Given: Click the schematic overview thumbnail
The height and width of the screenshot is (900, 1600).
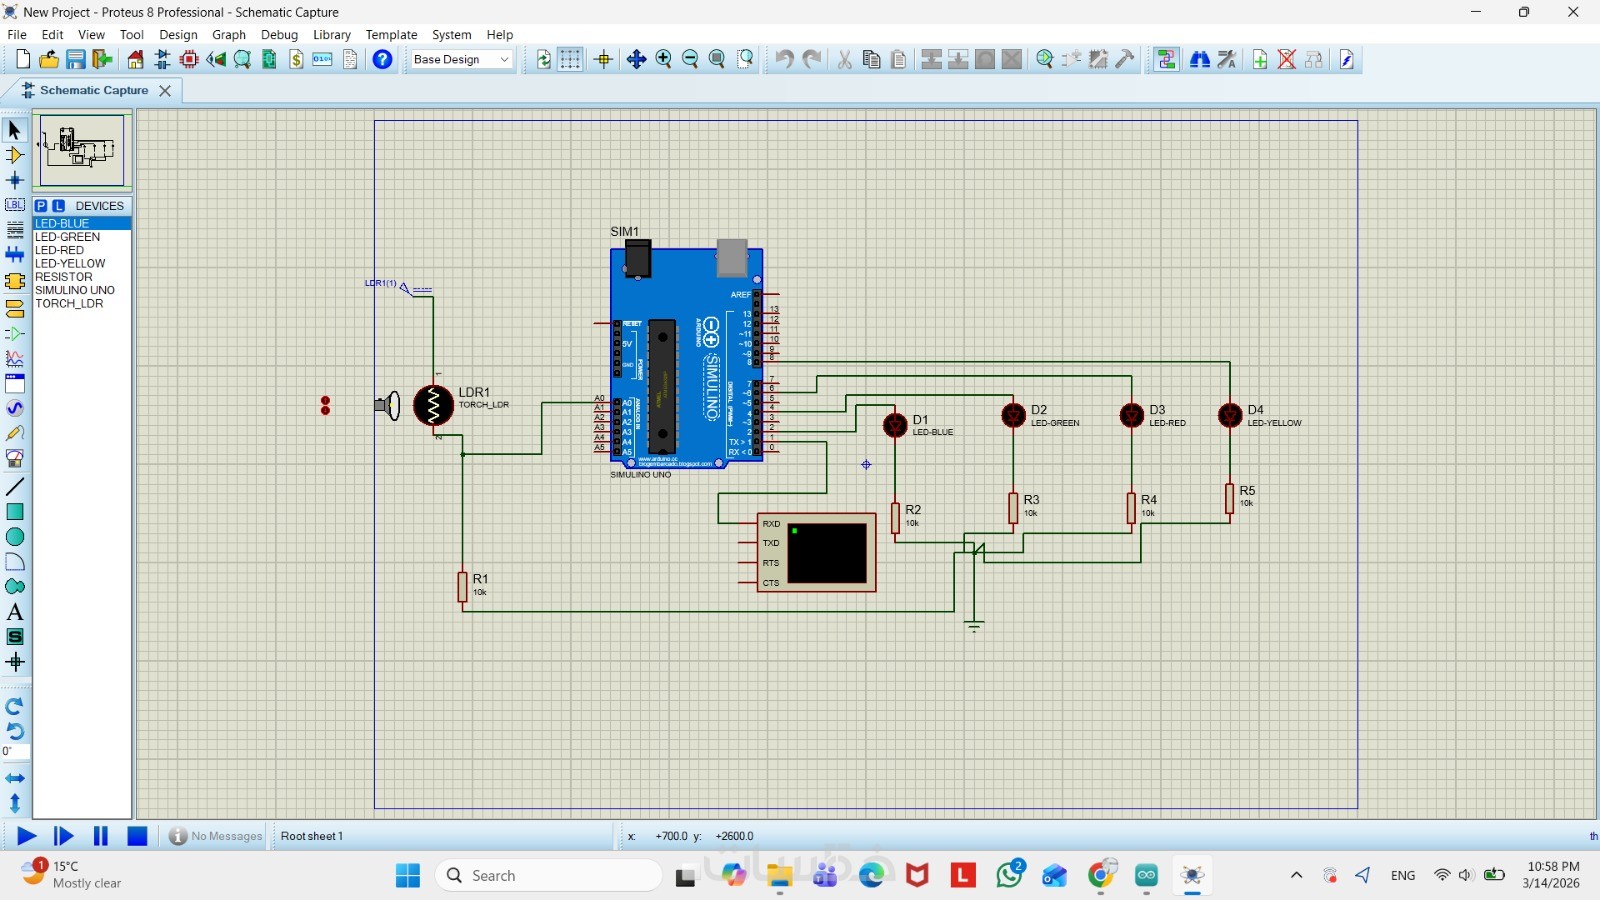Looking at the screenshot, I should click(x=82, y=151).
